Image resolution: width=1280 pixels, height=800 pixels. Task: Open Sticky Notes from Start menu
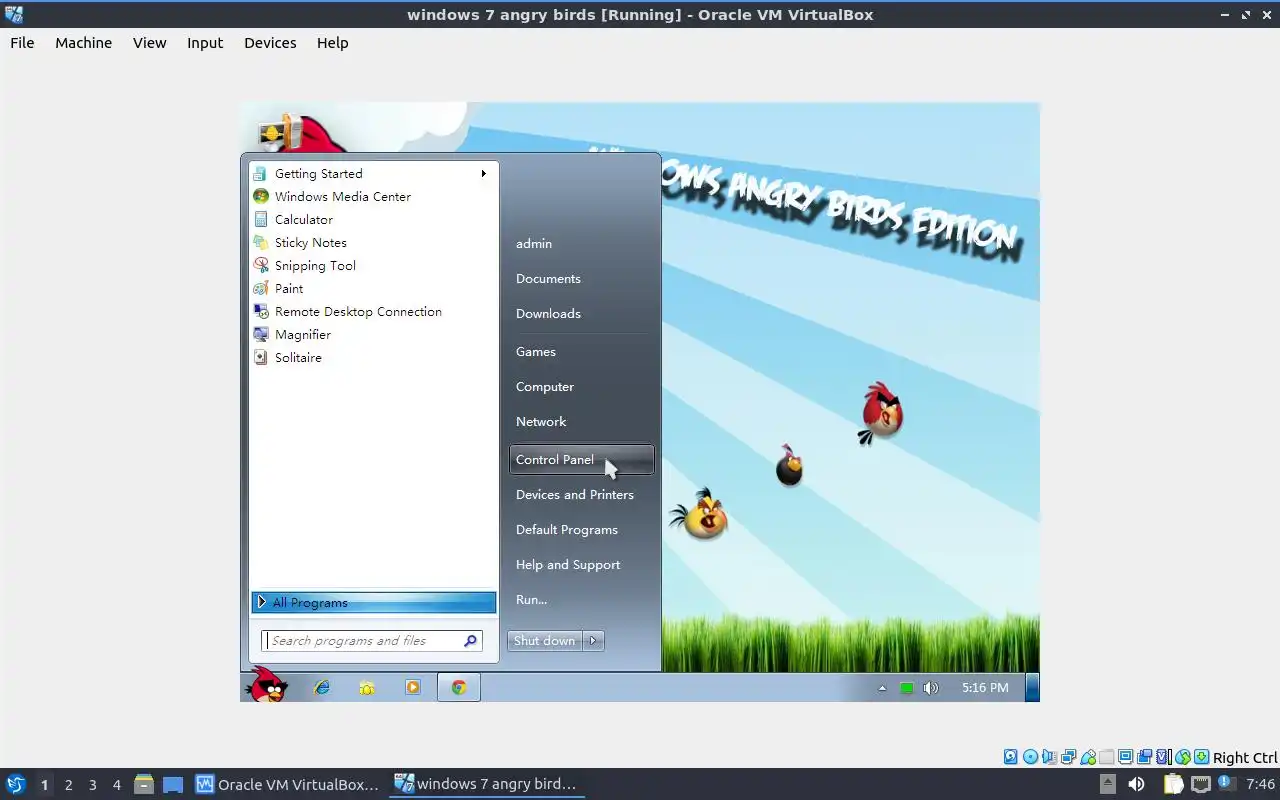click(373, 242)
